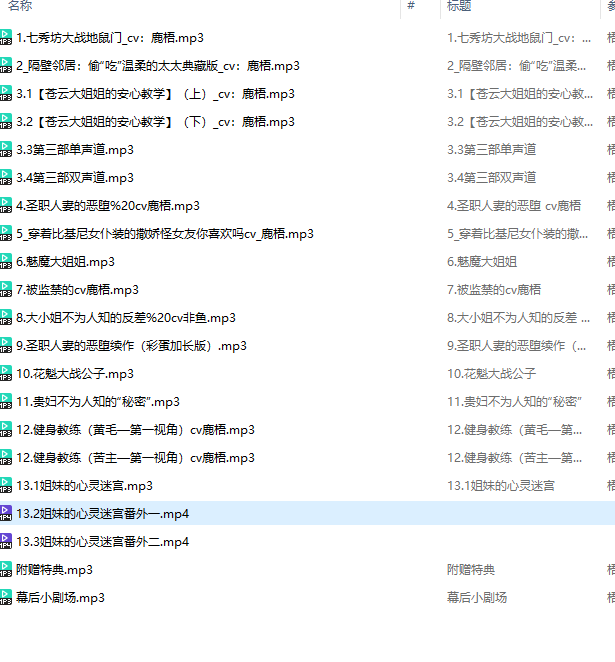Select the mp3 icon for 8.大小姐不为人知的反差

pos(6,317)
